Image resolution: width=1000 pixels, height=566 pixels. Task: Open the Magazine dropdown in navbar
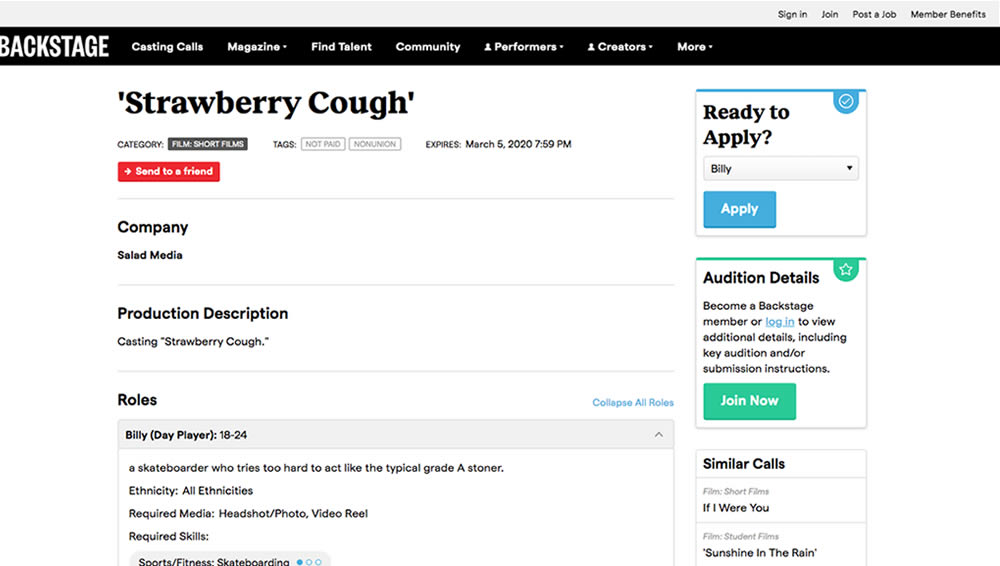[x=256, y=47]
